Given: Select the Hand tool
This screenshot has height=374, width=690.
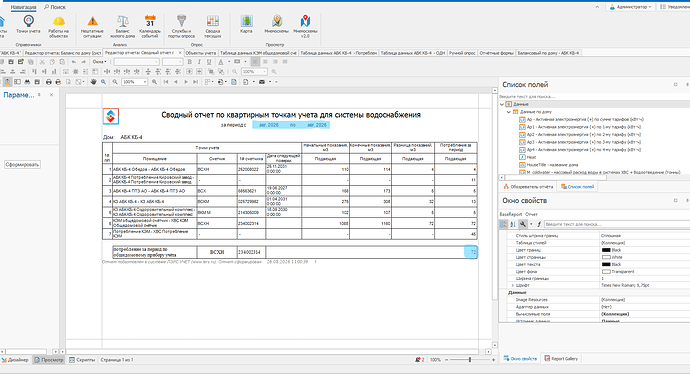Looking at the screenshot, I should click(x=93, y=82).
